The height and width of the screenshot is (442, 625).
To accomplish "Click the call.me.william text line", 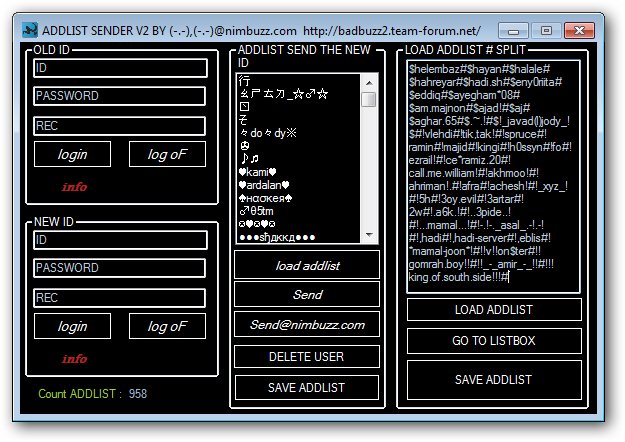I will coord(474,173).
